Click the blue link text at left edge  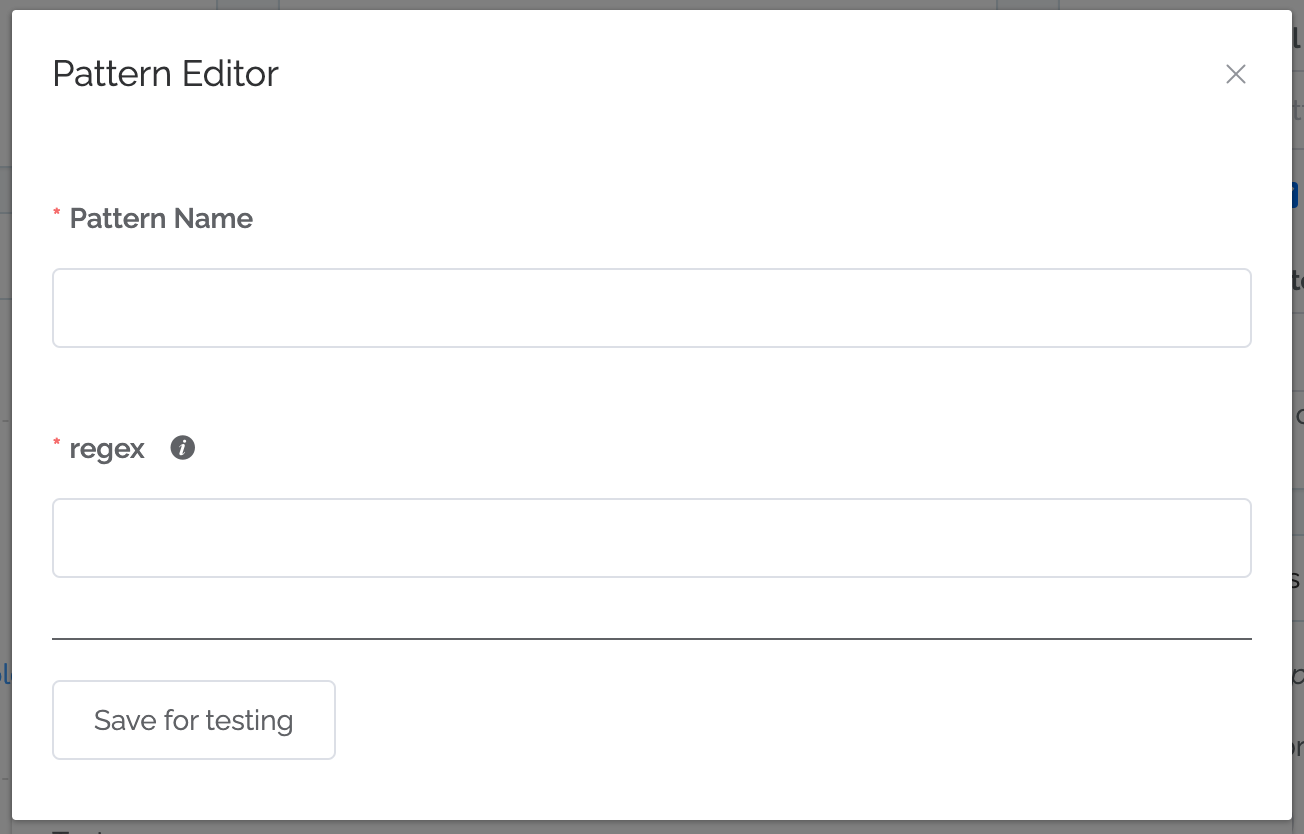click(5, 673)
